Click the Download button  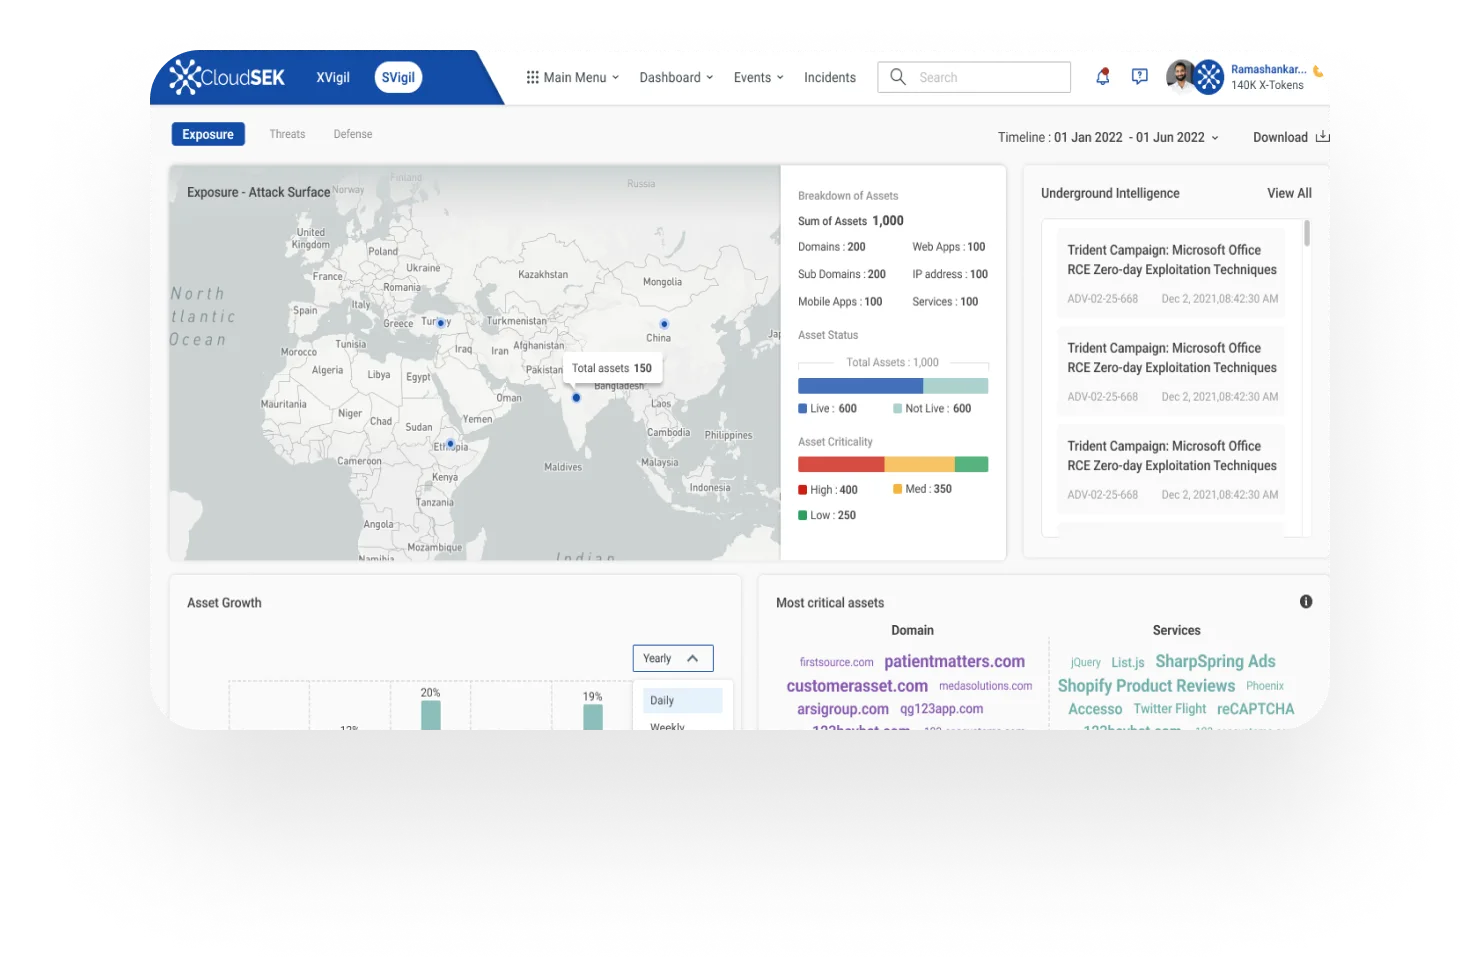(1291, 137)
